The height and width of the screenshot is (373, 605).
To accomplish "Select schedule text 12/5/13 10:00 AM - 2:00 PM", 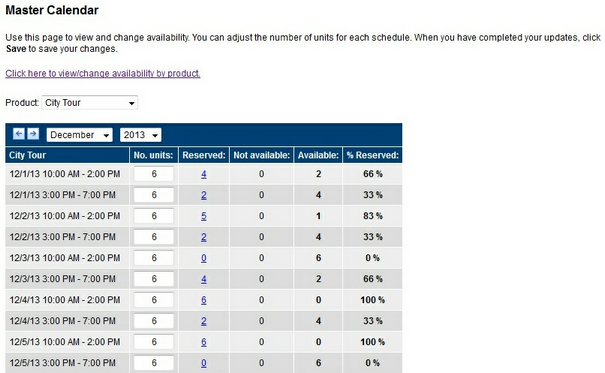I will pos(65,342).
